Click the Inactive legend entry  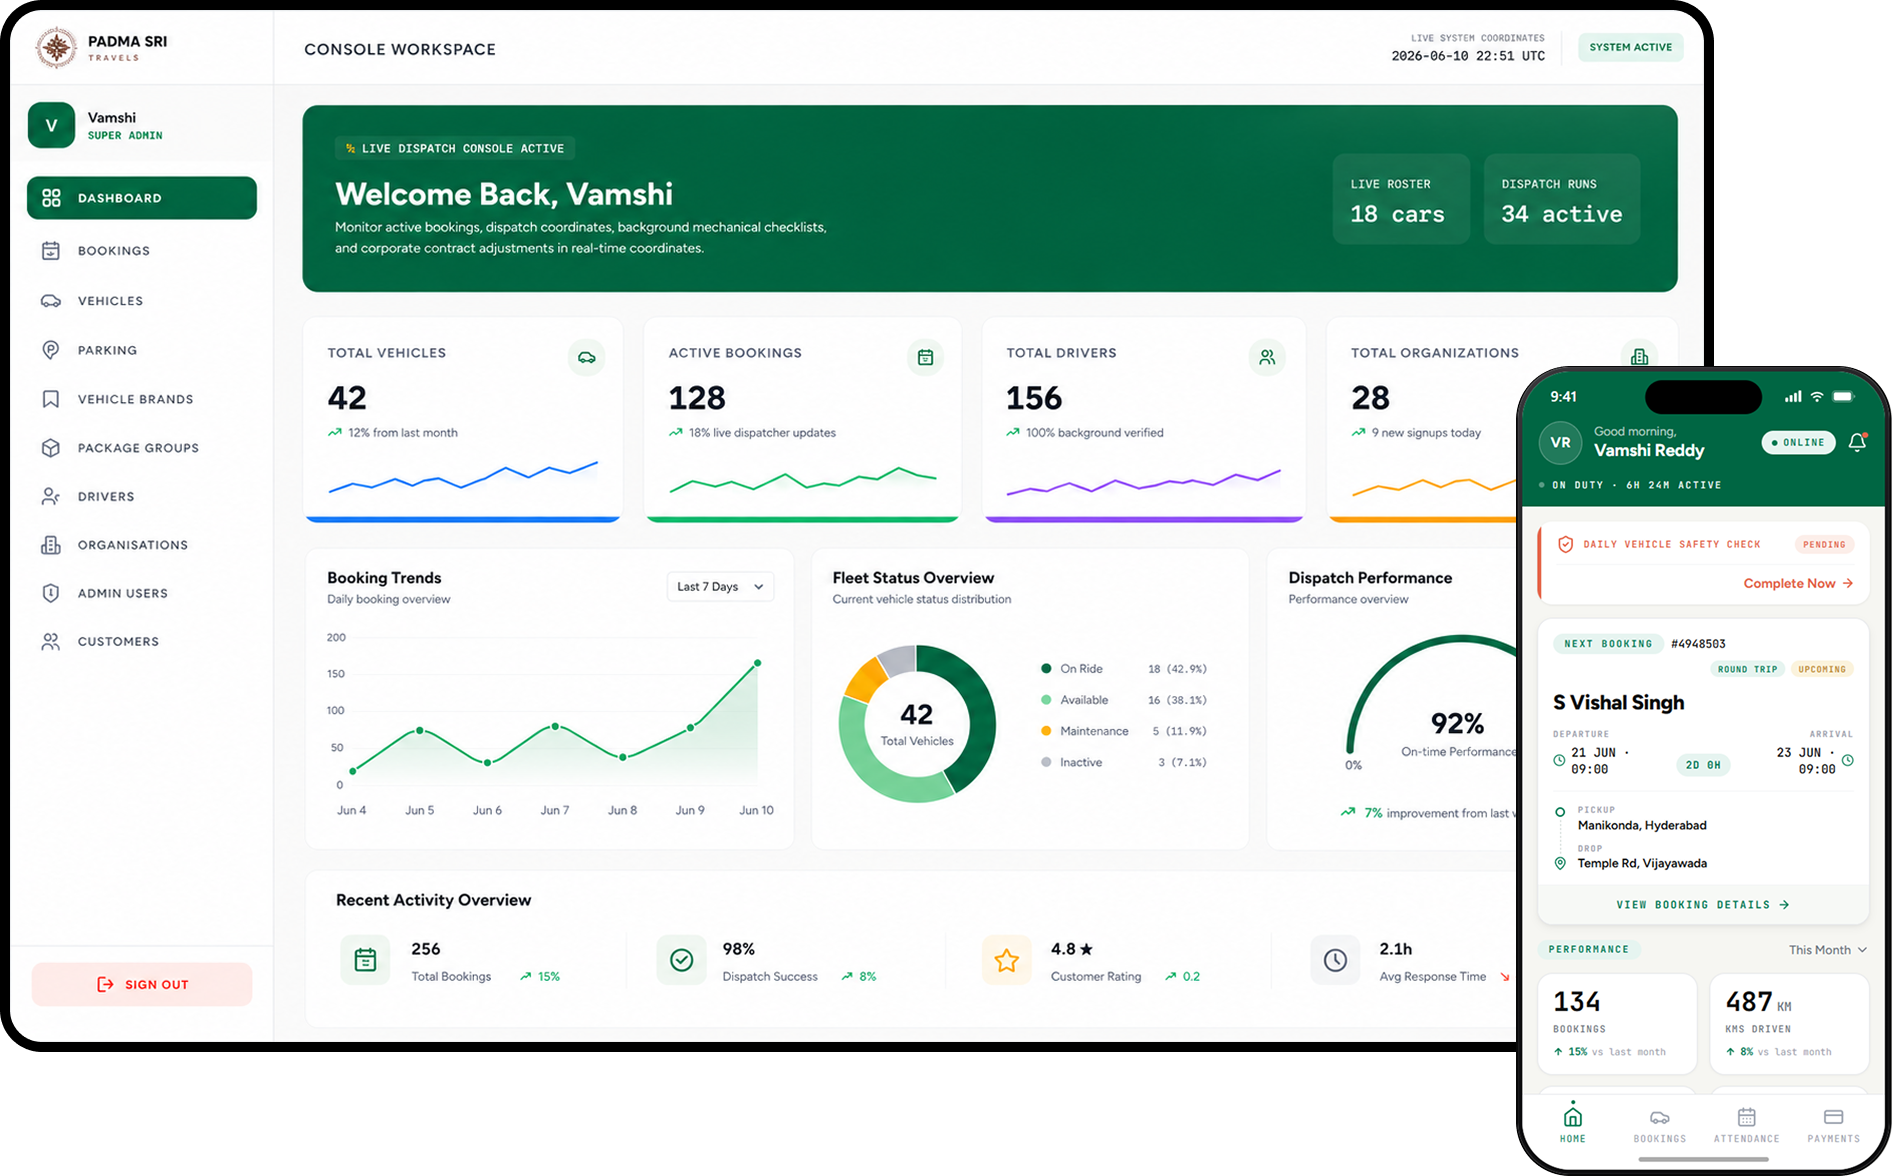[x=1124, y=762]
